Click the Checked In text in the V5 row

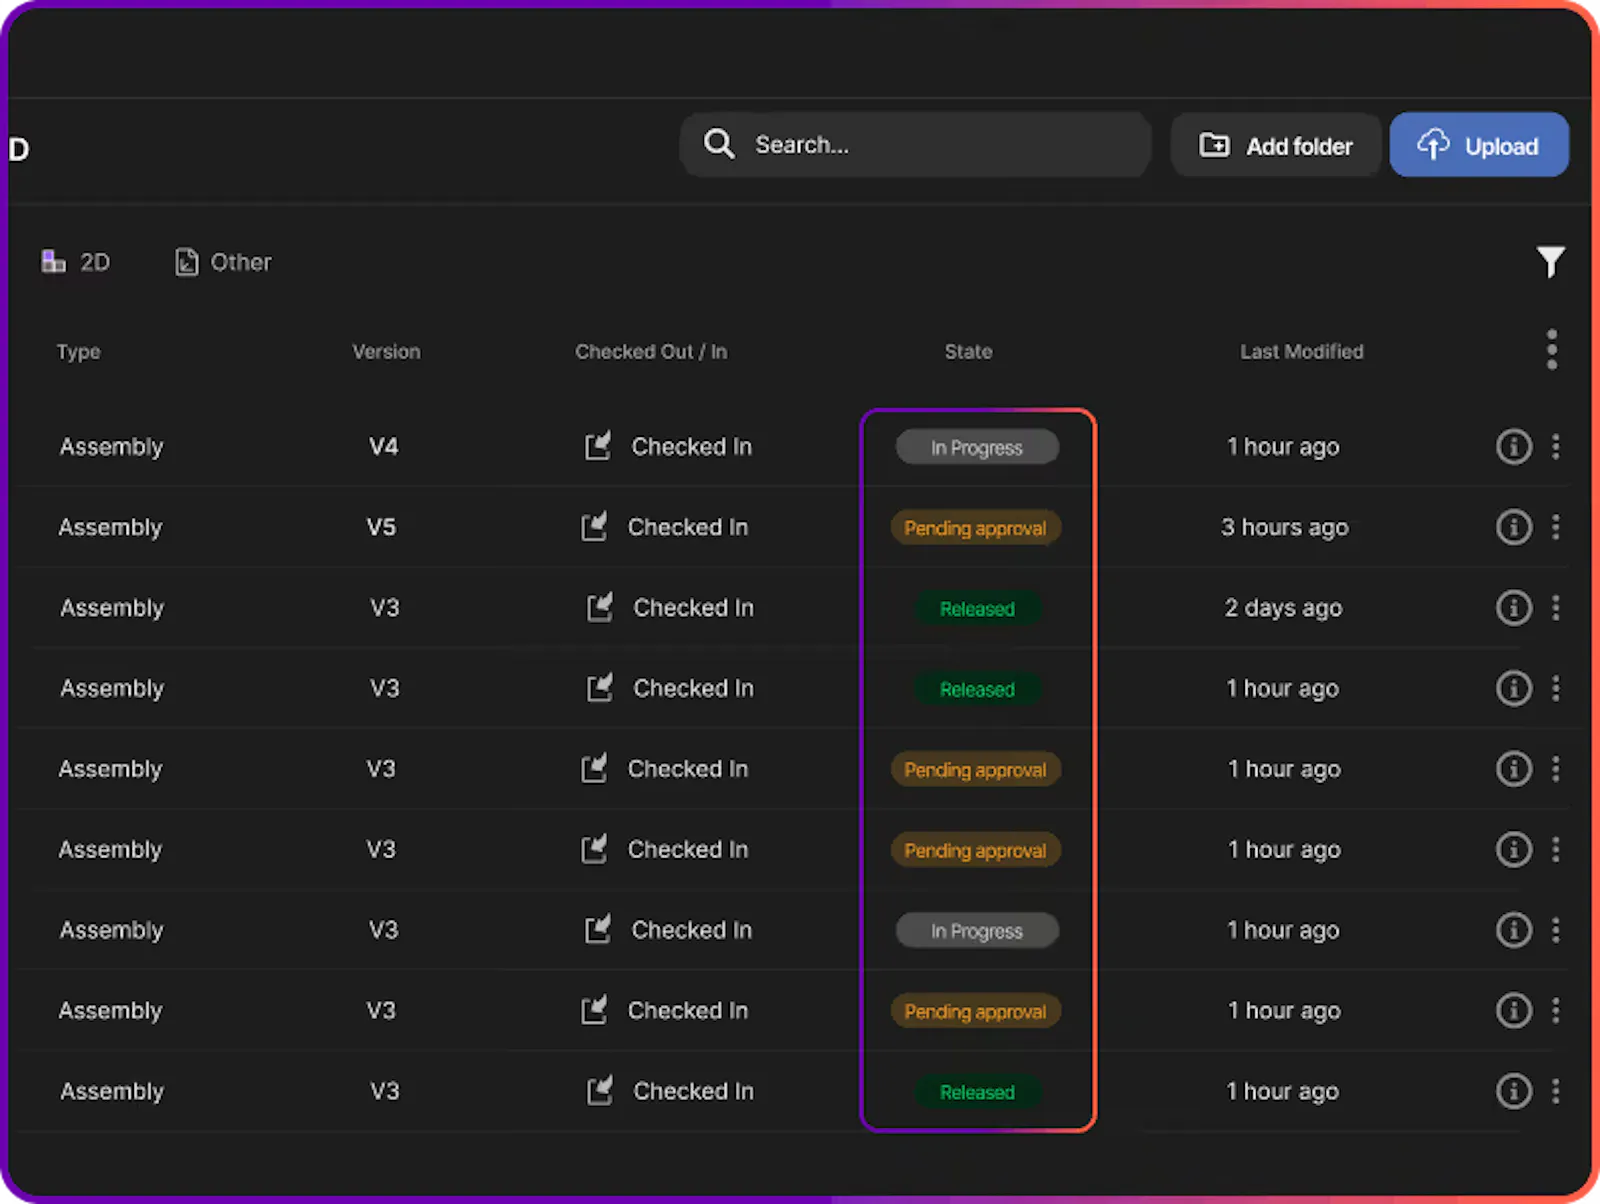point(688,527)
